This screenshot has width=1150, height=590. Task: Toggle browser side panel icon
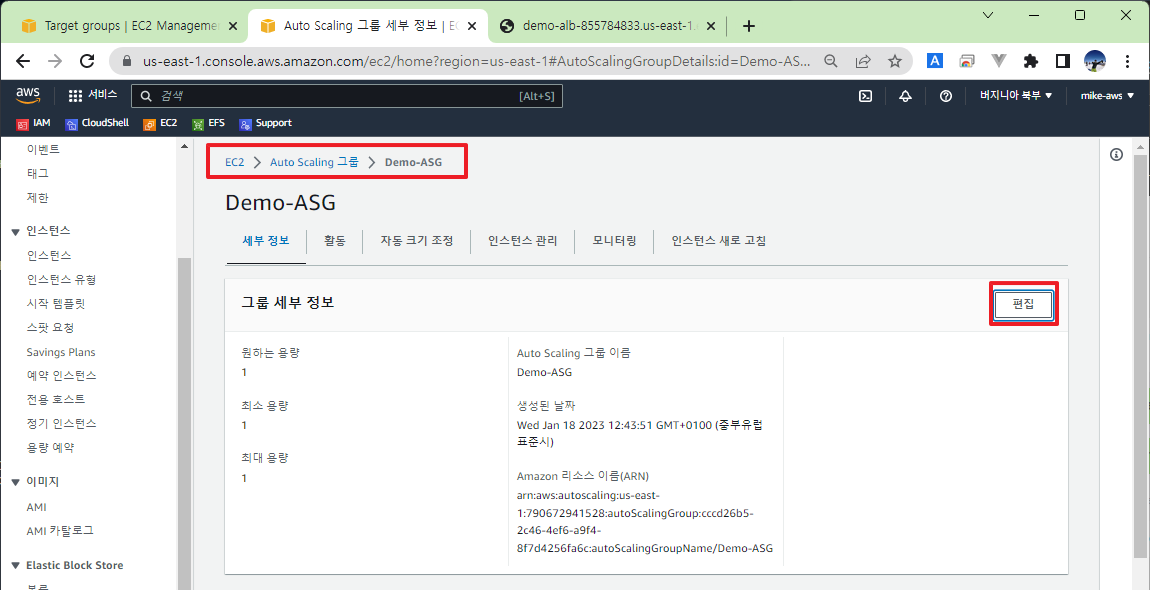1063,61
